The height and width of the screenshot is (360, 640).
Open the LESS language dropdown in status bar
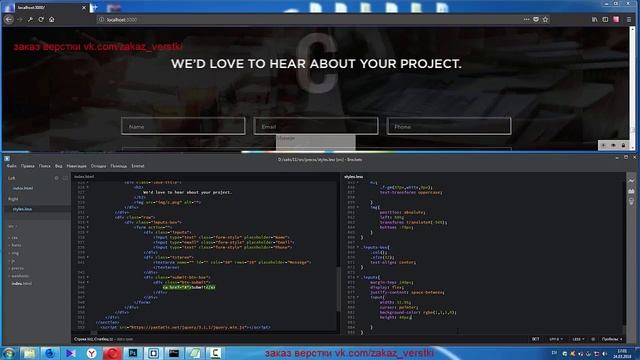click(x=578, y=339)
